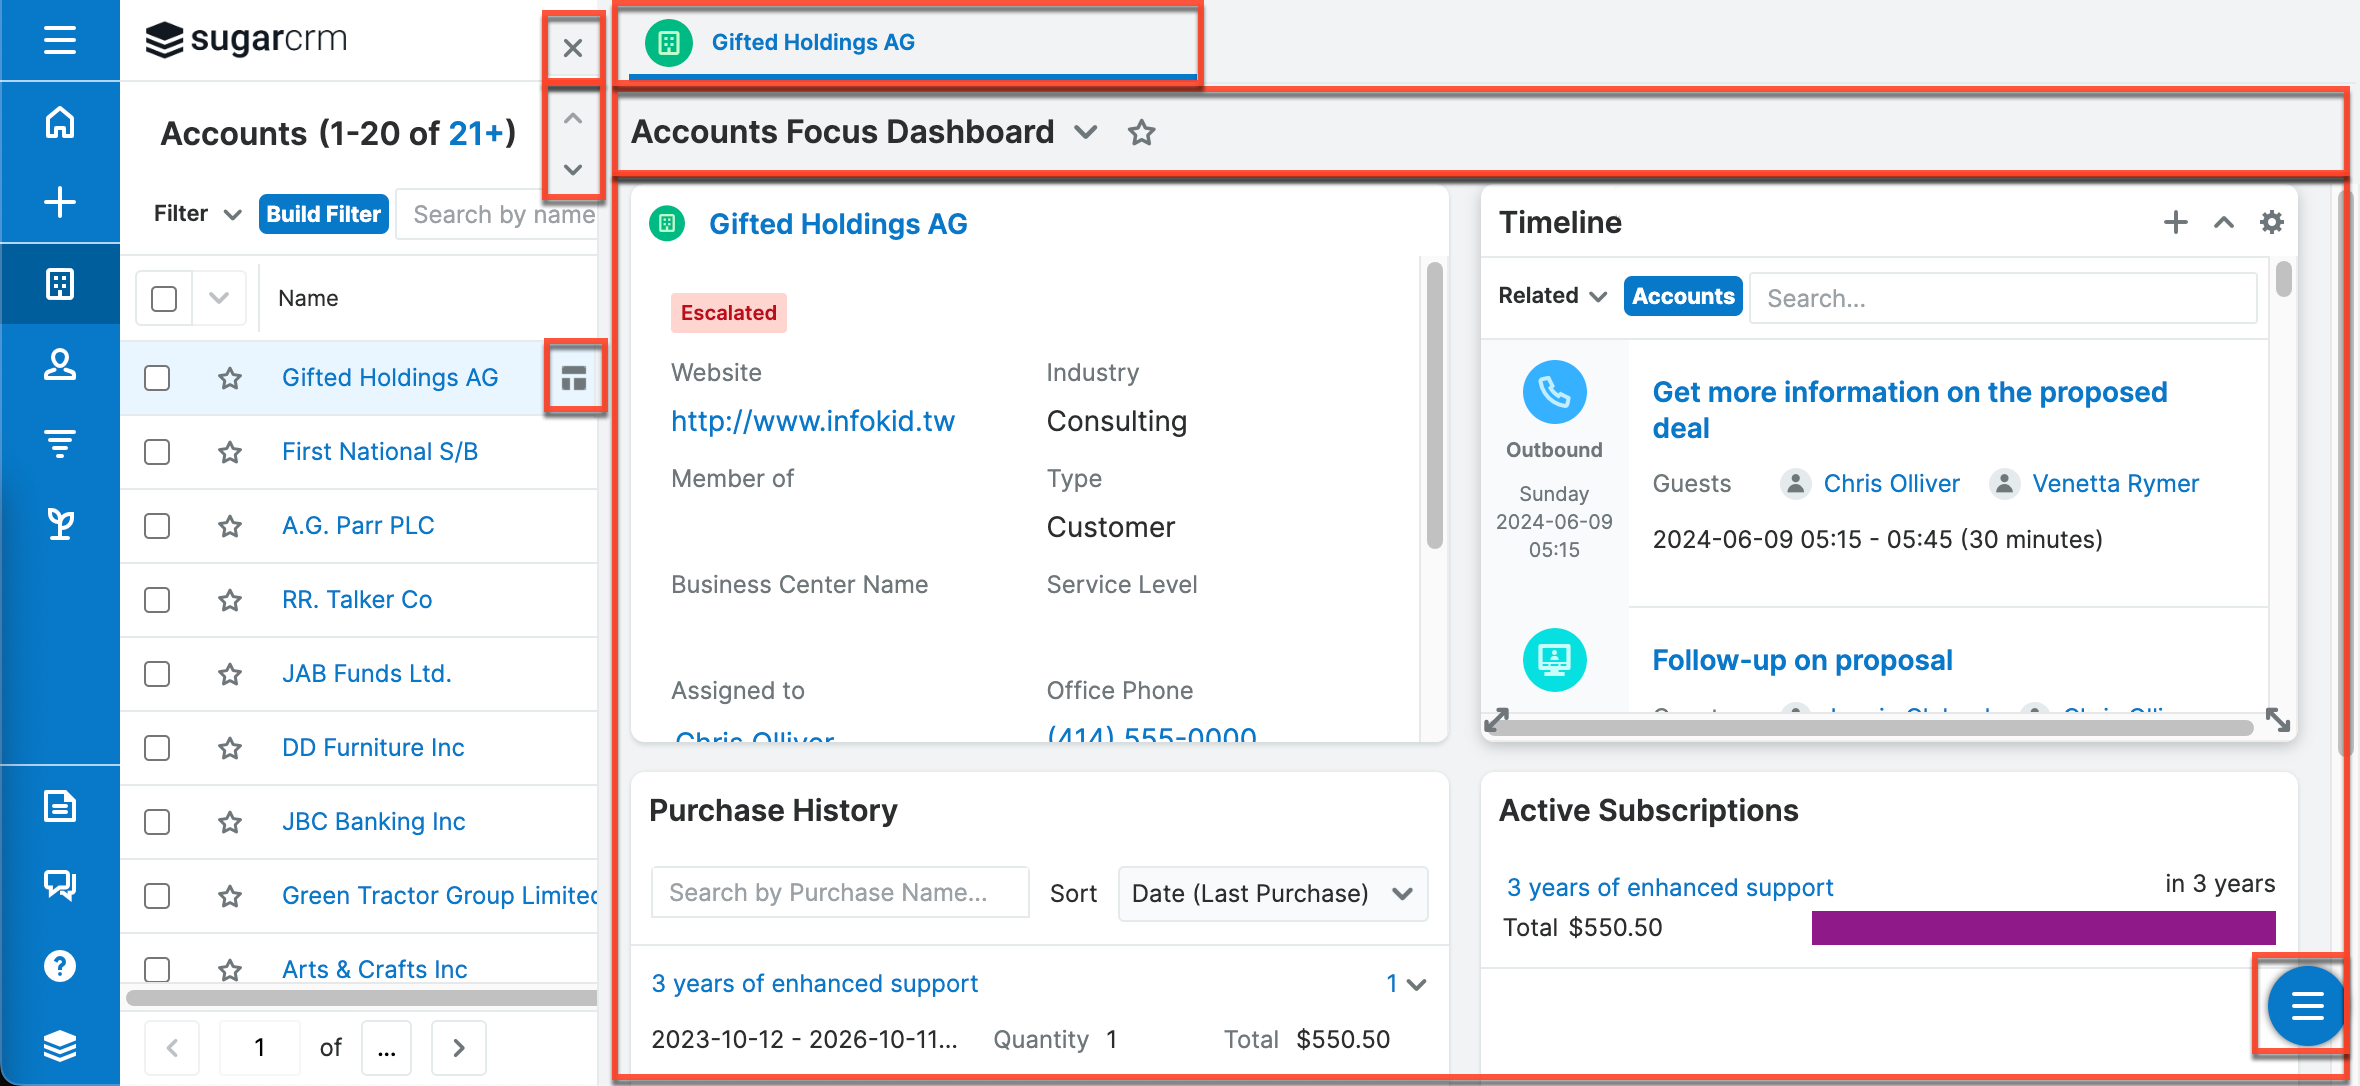Select the Accounts module icon in sidebar
Image resolution: width=2360 pixels, height=1086 pixels.
60,283
